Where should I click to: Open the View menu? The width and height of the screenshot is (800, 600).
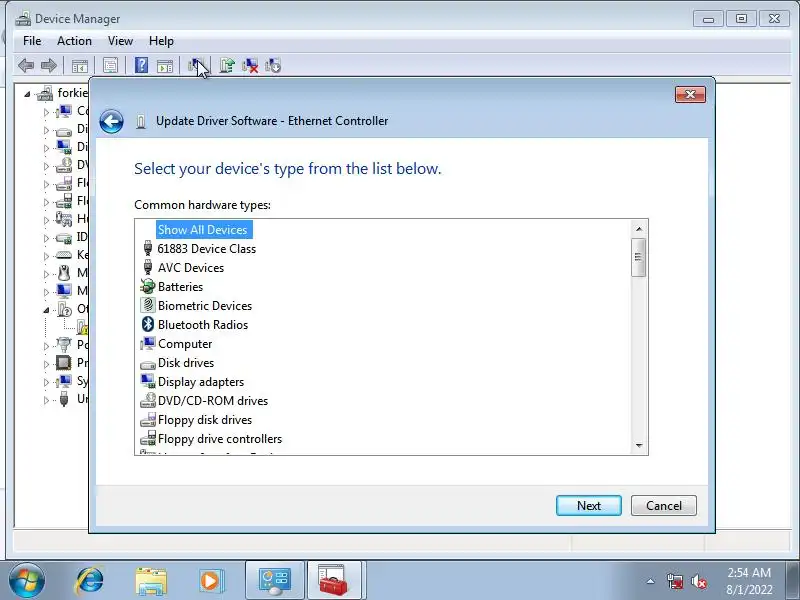[120, 41]
